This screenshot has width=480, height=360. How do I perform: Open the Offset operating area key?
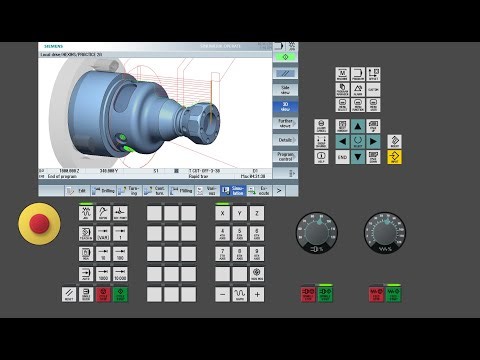point(373,74)
